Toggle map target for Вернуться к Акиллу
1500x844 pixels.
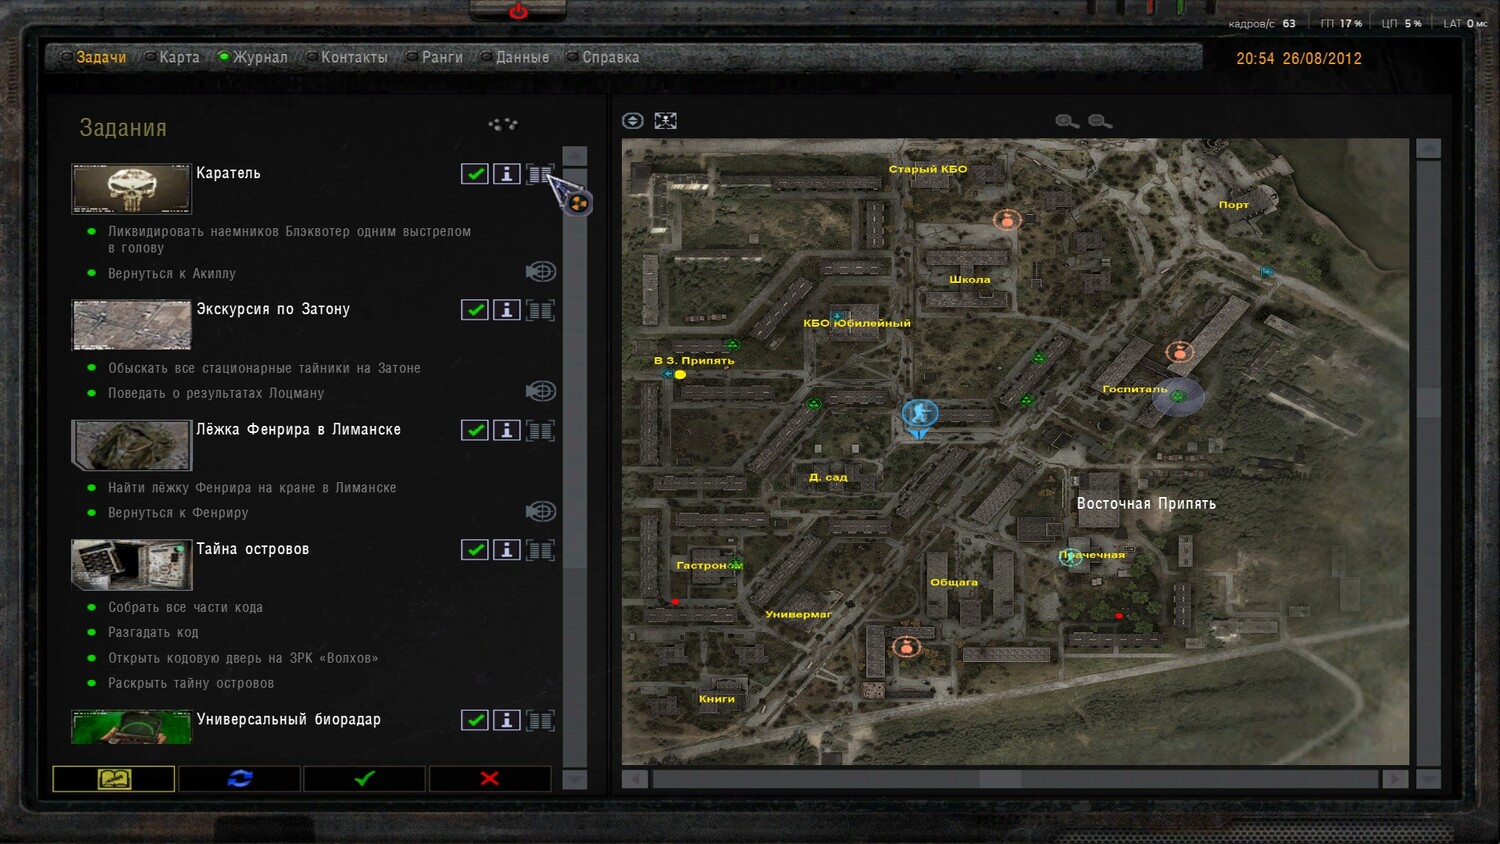tap(541, 272)
